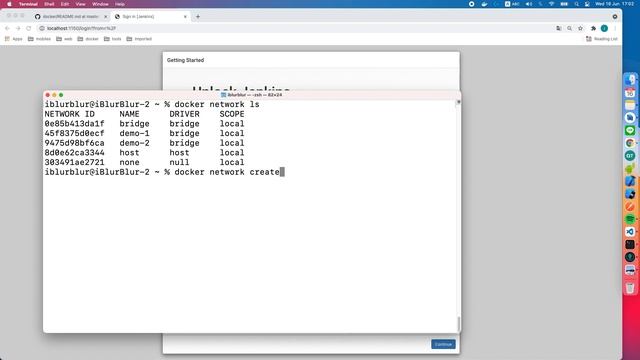Click the Docker whale menu bar icon

click(x=484, y=4)
